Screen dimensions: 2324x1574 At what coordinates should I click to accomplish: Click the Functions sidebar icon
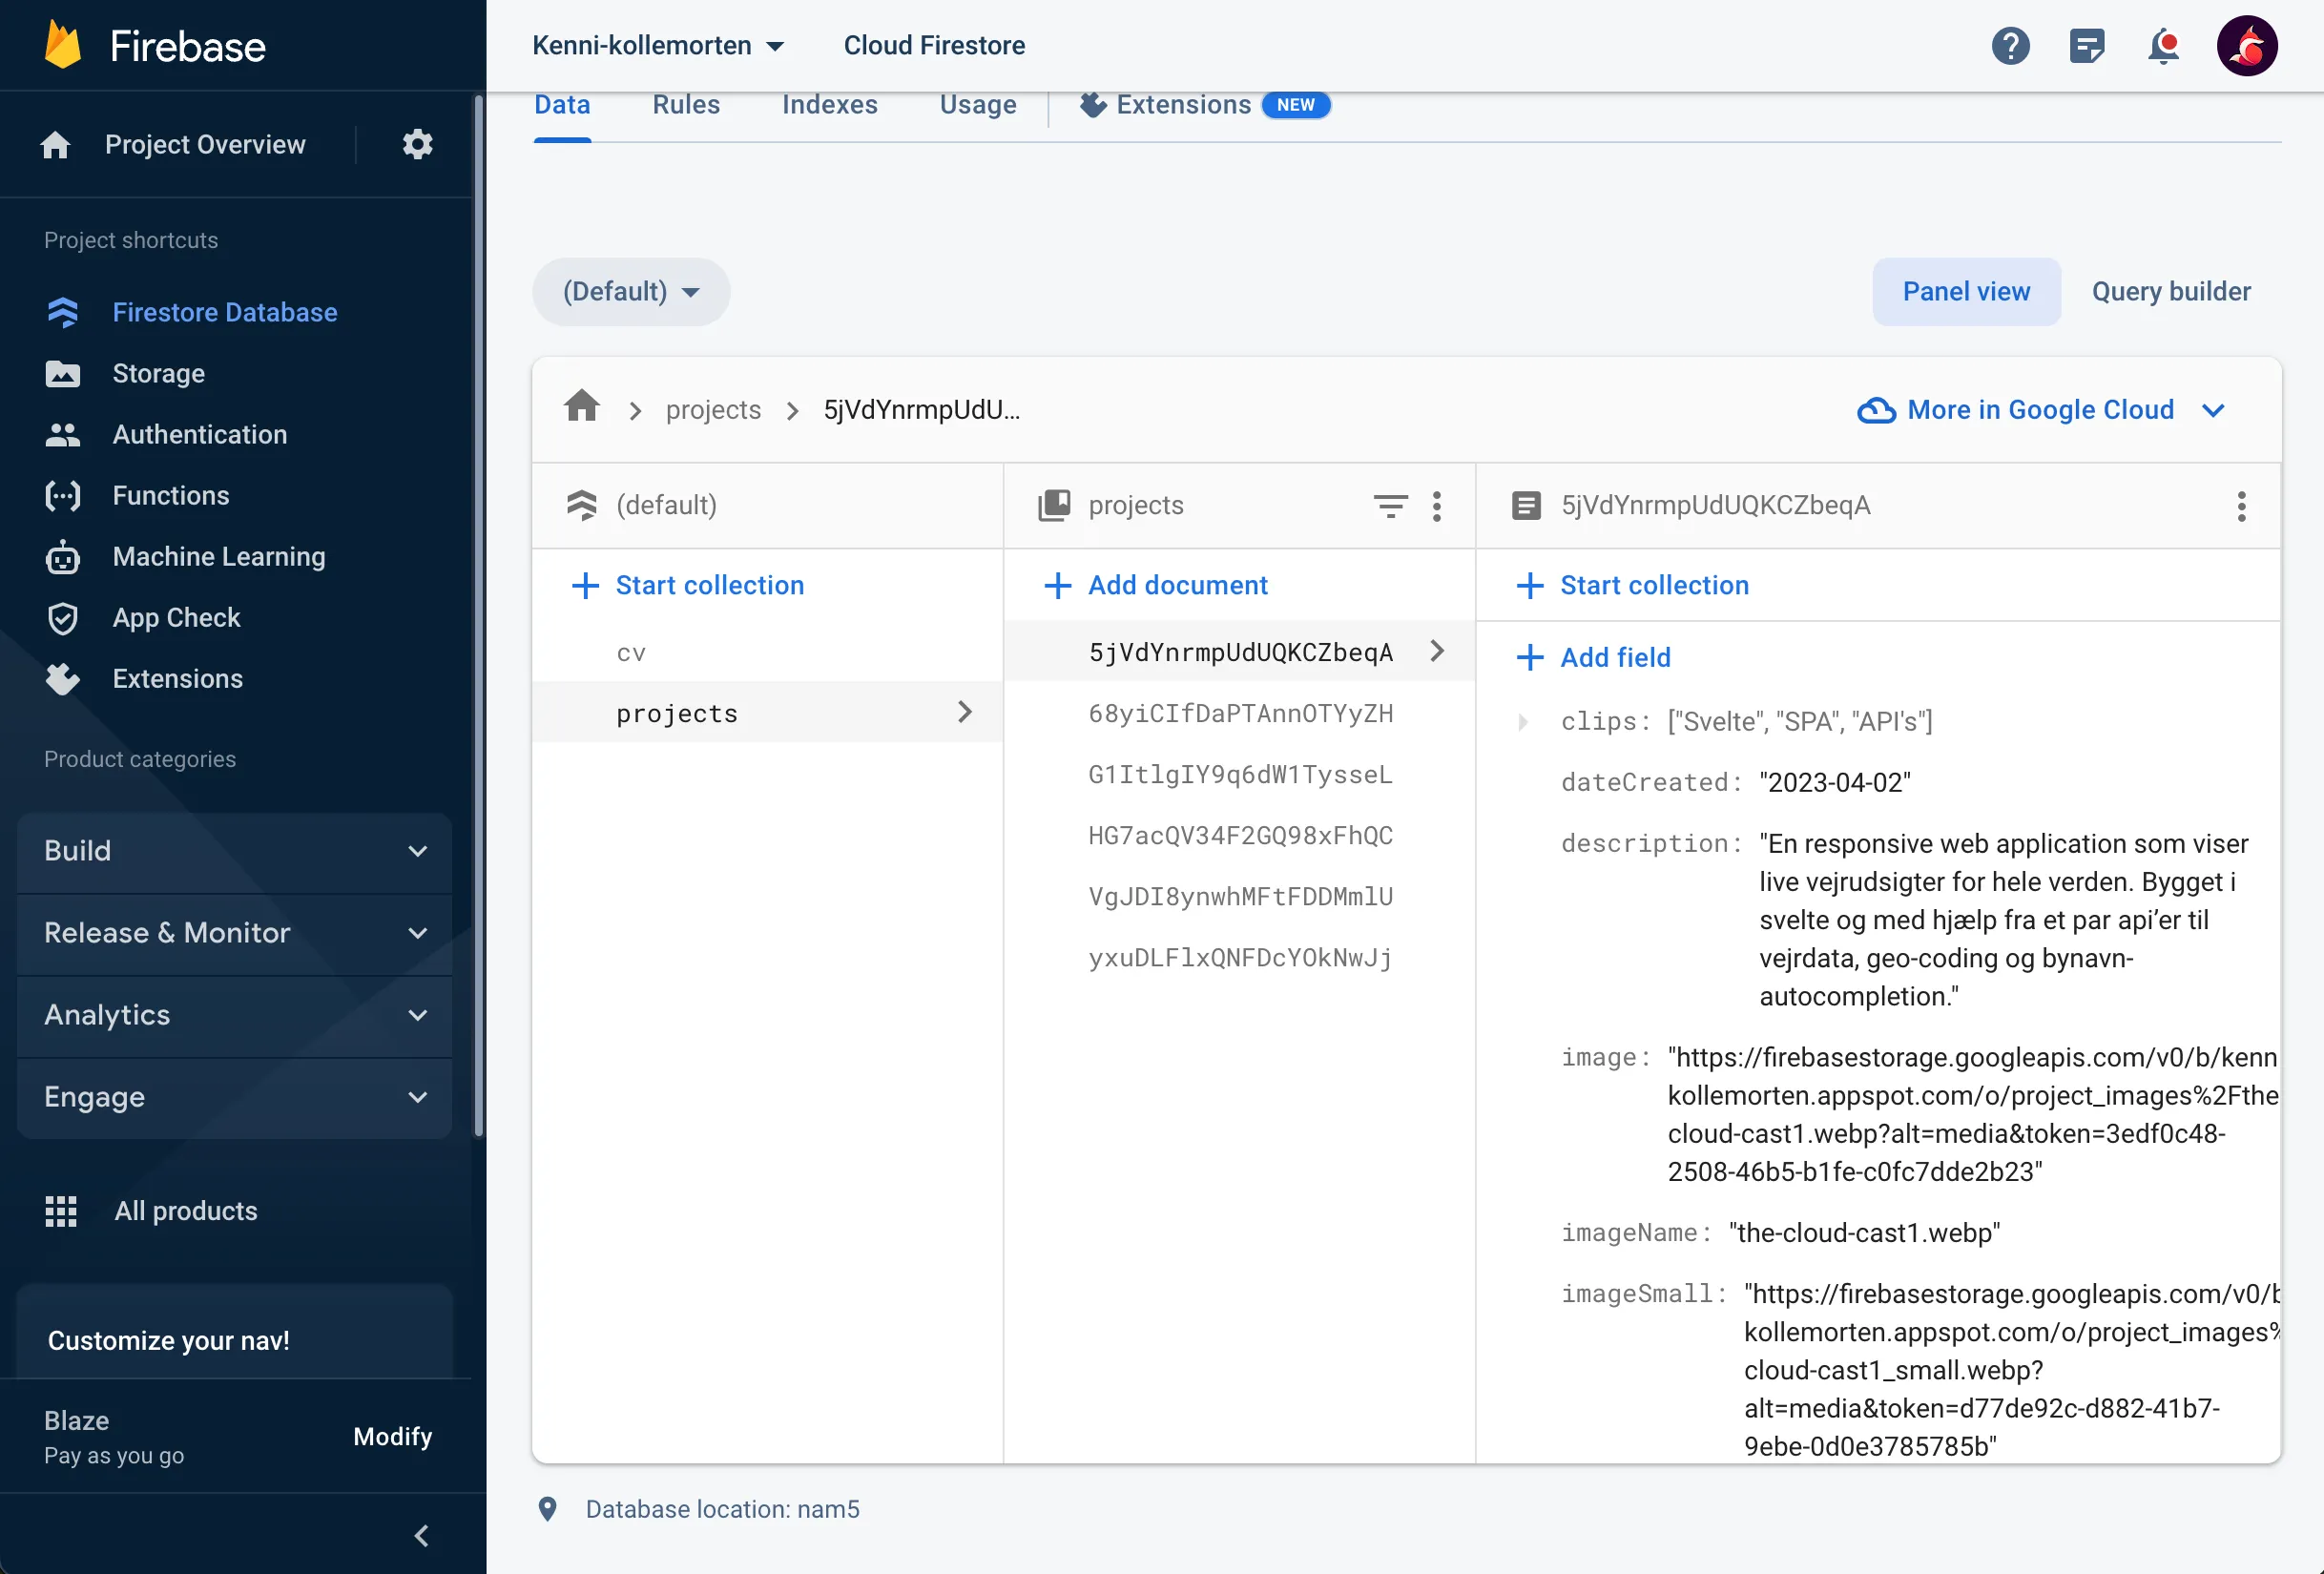tap(63, 496)
